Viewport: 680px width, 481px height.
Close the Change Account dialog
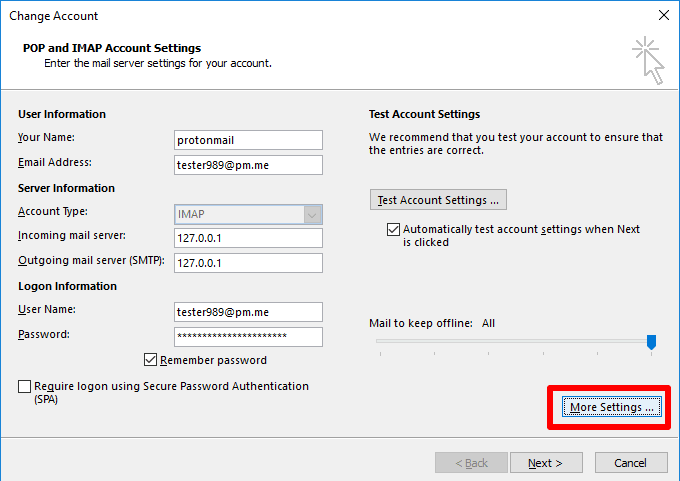point(664,15)
